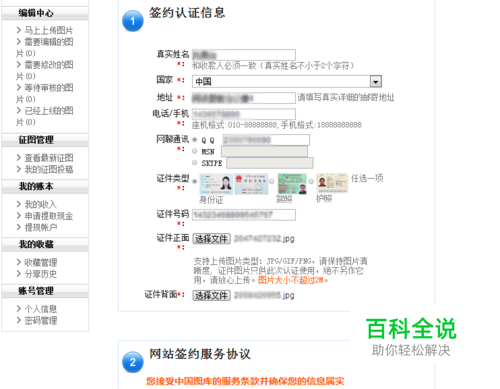Click the 我的账本 section header
The height and width of the screenshot is (389, 500).
45,186
